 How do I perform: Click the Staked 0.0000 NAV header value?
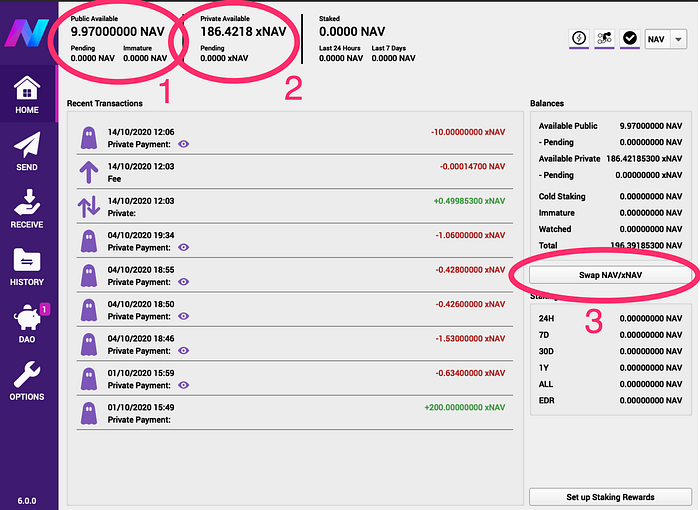pos(352,32)
